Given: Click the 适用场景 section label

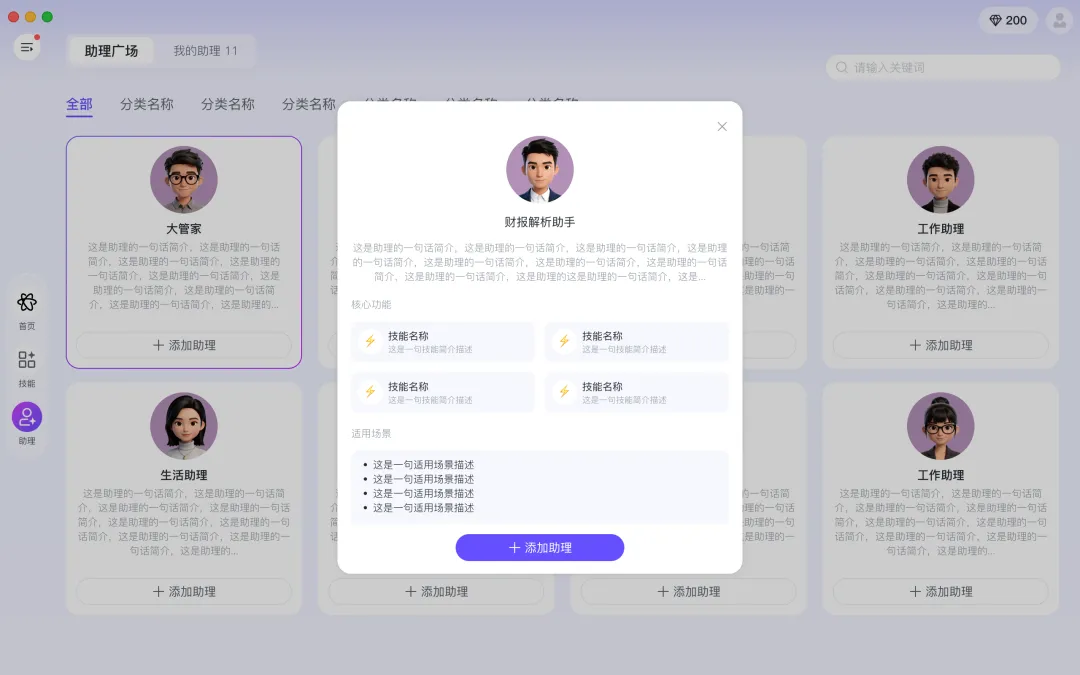Looking at the screenshot, I should tap(371, 433).
